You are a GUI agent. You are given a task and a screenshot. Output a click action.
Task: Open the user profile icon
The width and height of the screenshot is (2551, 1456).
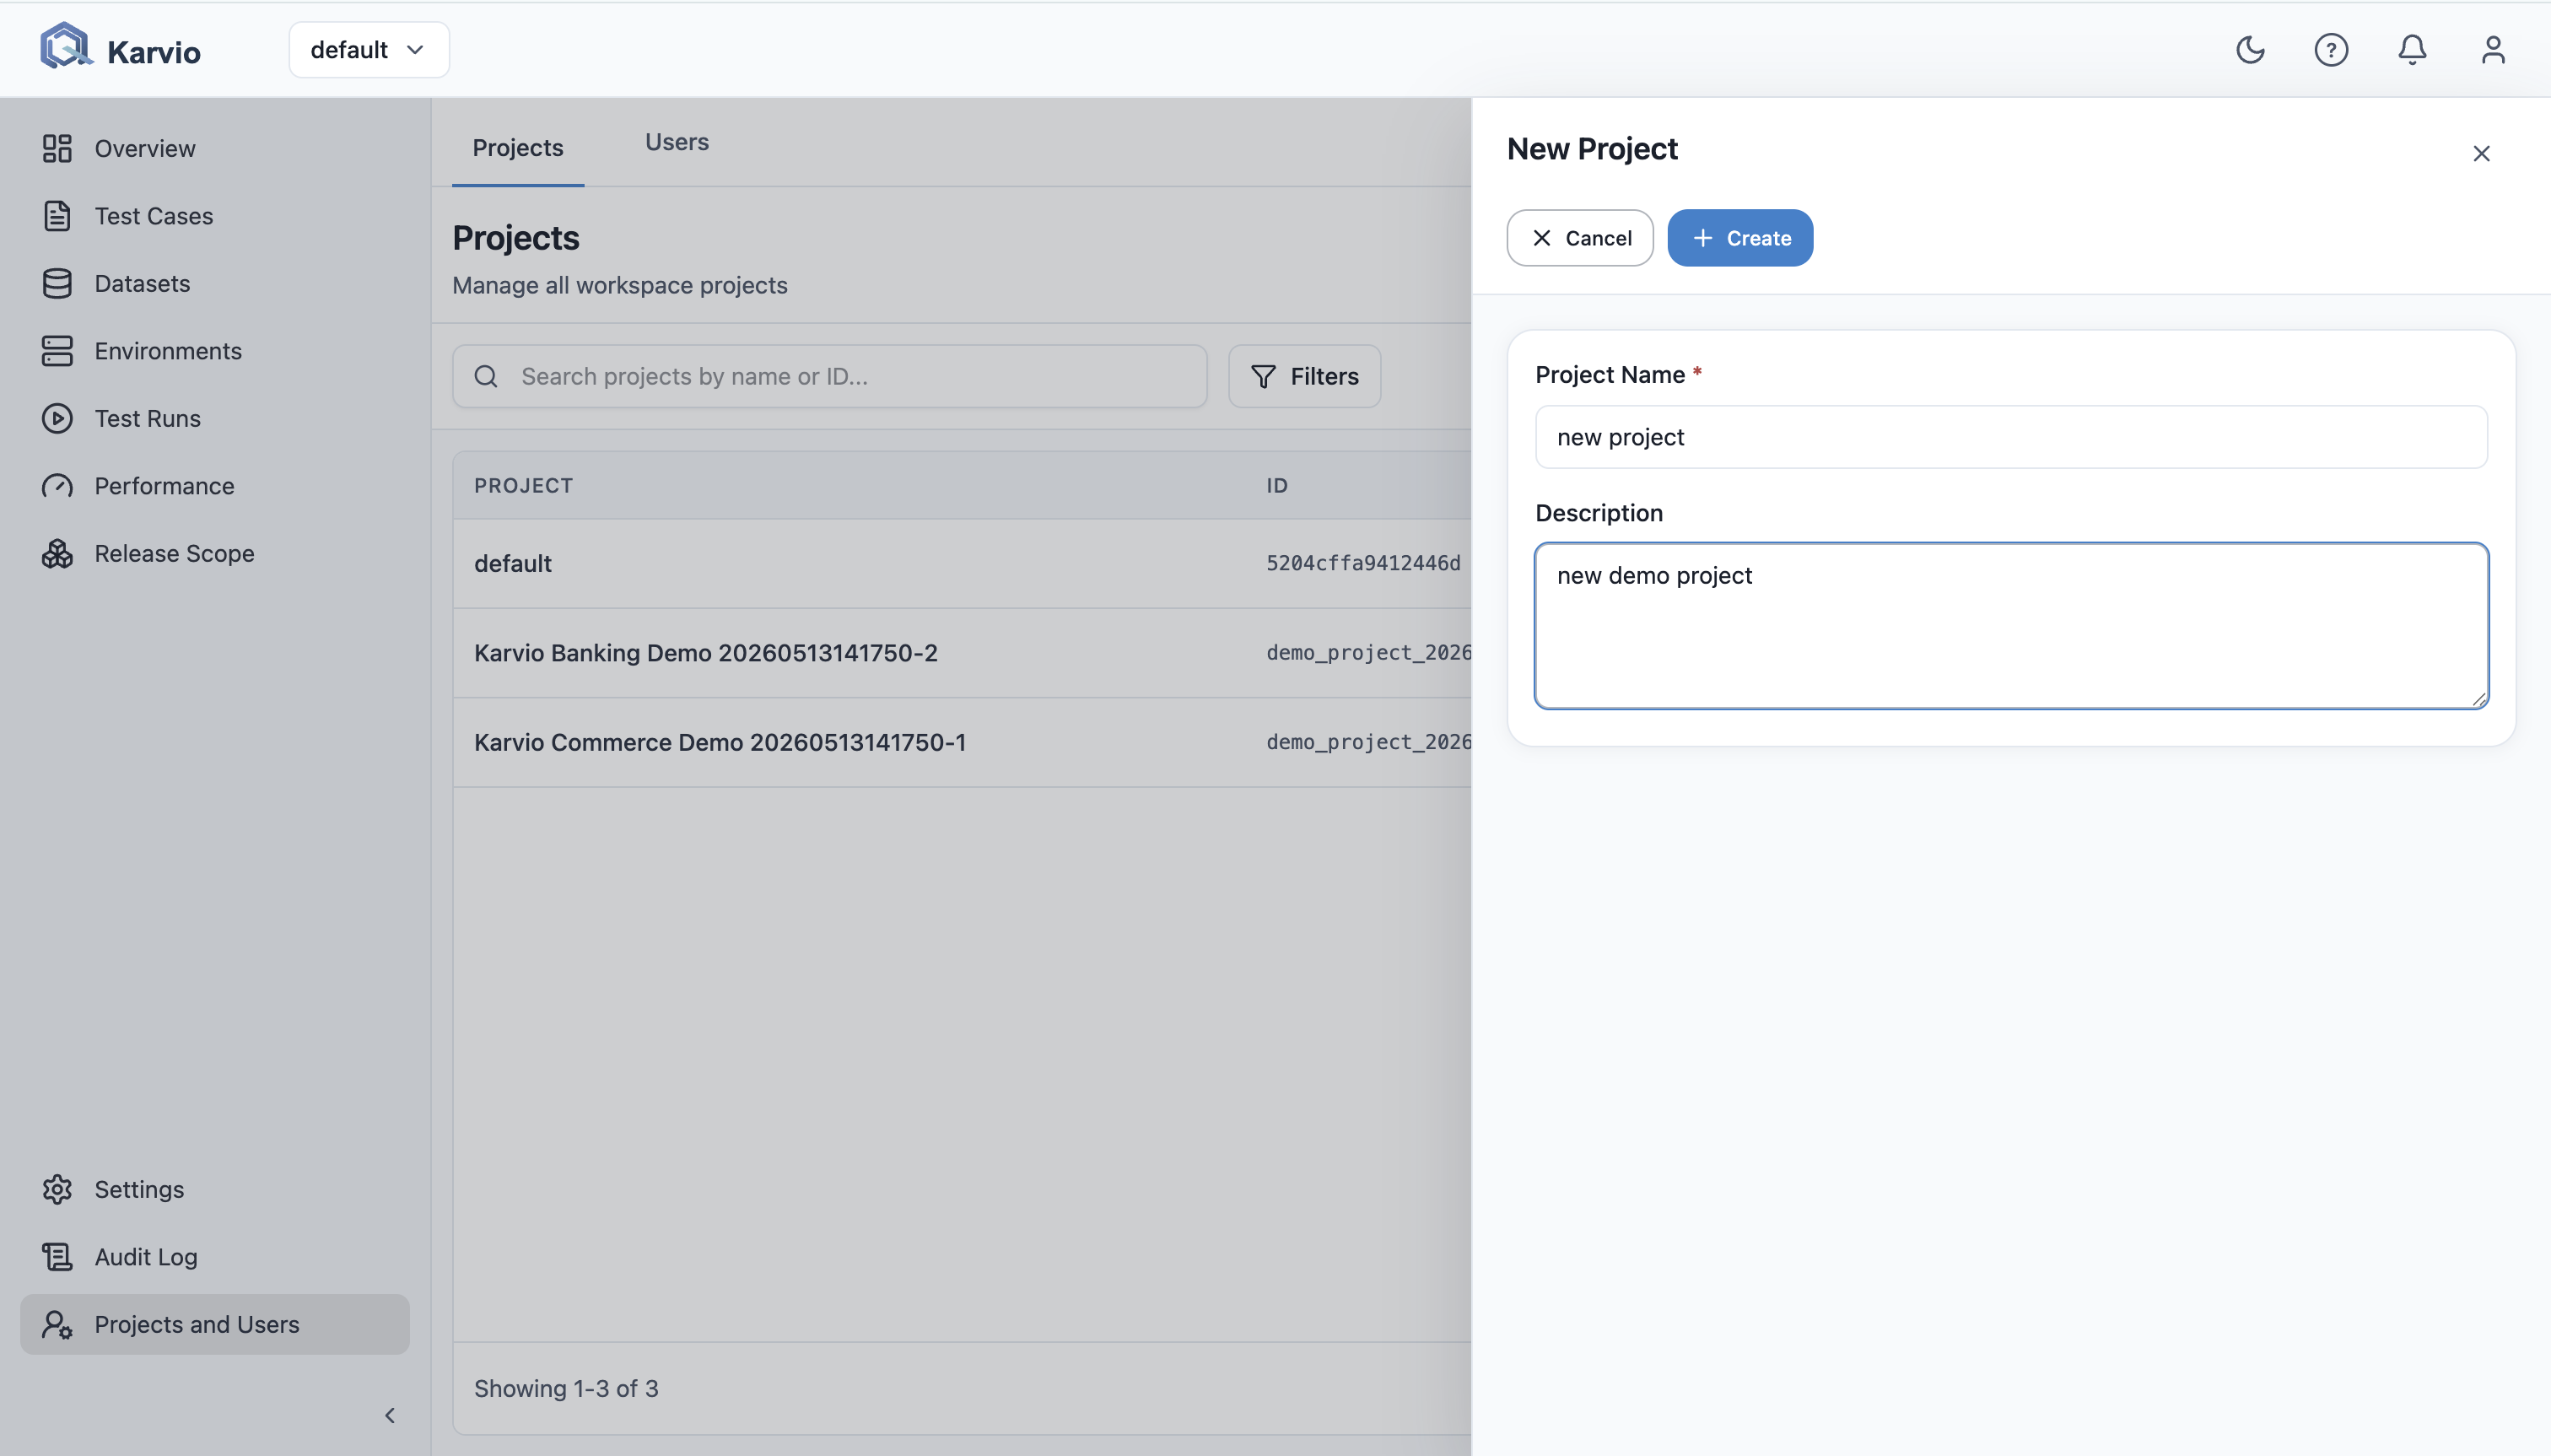(2493, 50)
